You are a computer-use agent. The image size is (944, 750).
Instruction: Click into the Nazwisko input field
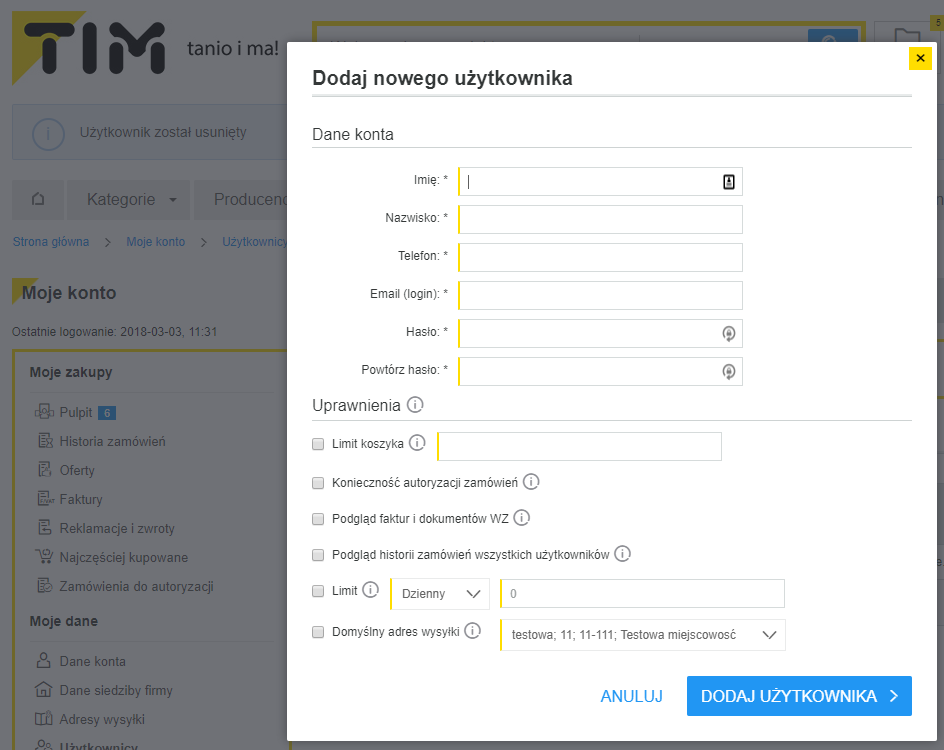[600, 220]
